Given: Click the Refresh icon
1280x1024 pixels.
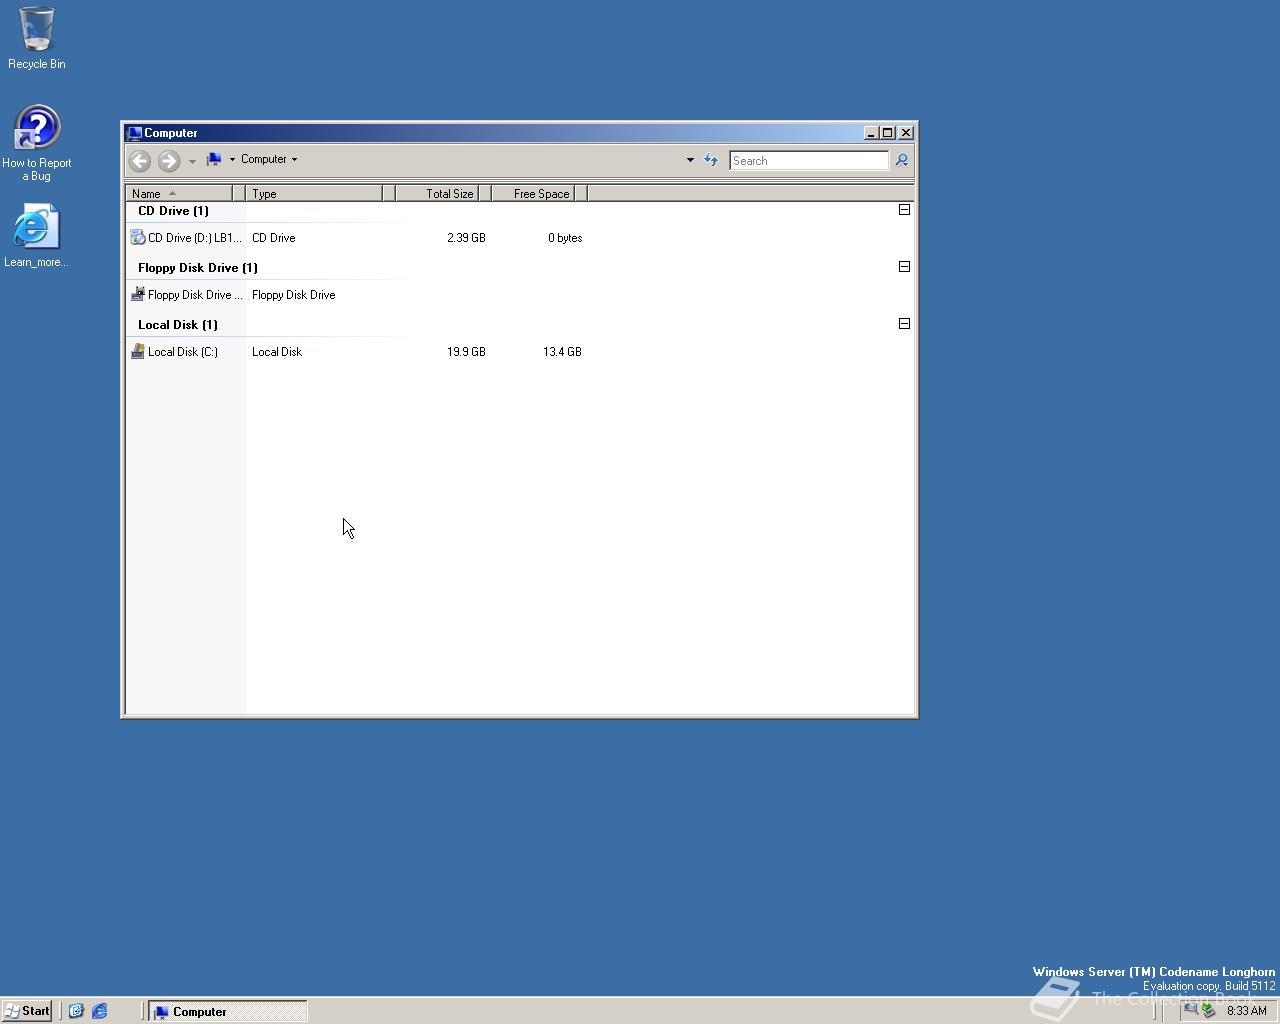Looking at the screenshot, I should (711, 160).
